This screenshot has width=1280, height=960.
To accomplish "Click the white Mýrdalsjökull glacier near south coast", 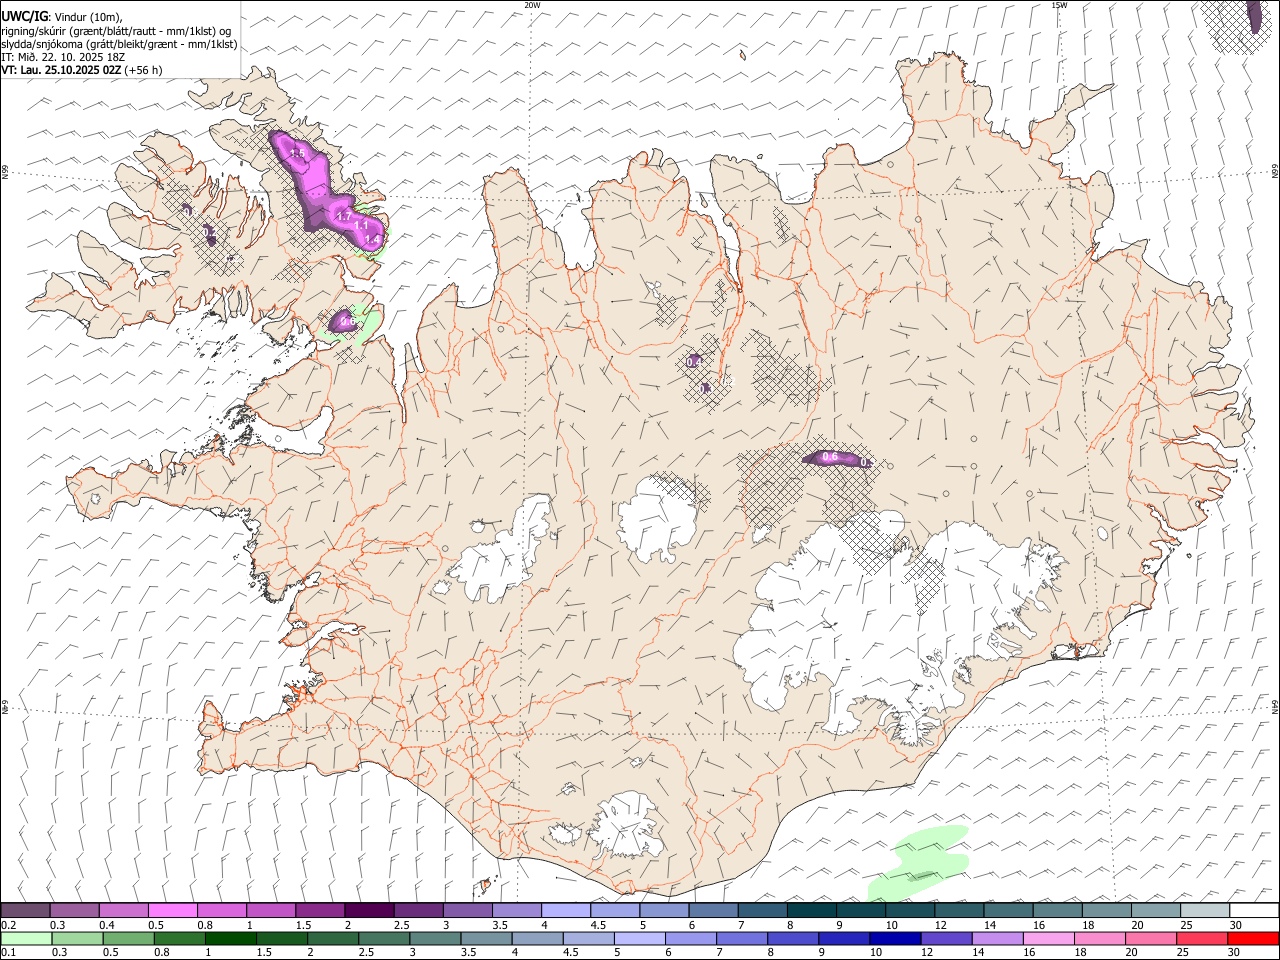I will (x=627, y=825).
